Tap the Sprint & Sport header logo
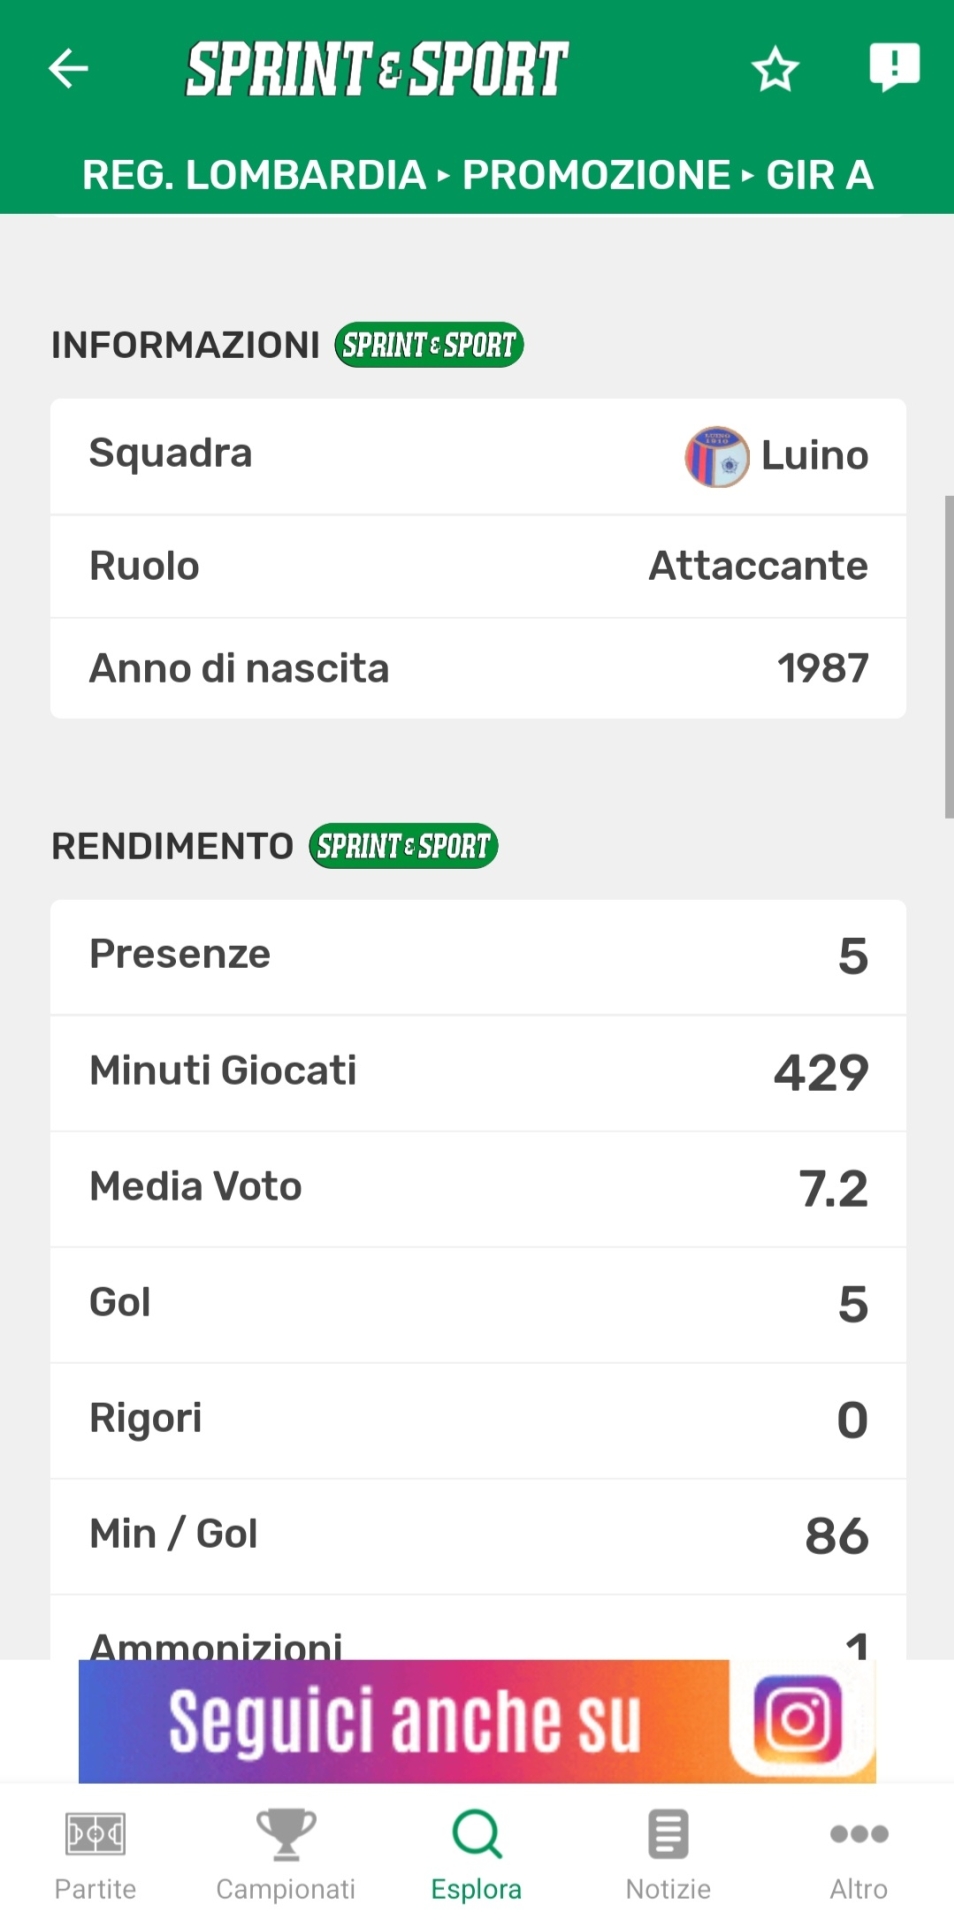This screenshot has width=954, height=1920. (x=377, y=69)
